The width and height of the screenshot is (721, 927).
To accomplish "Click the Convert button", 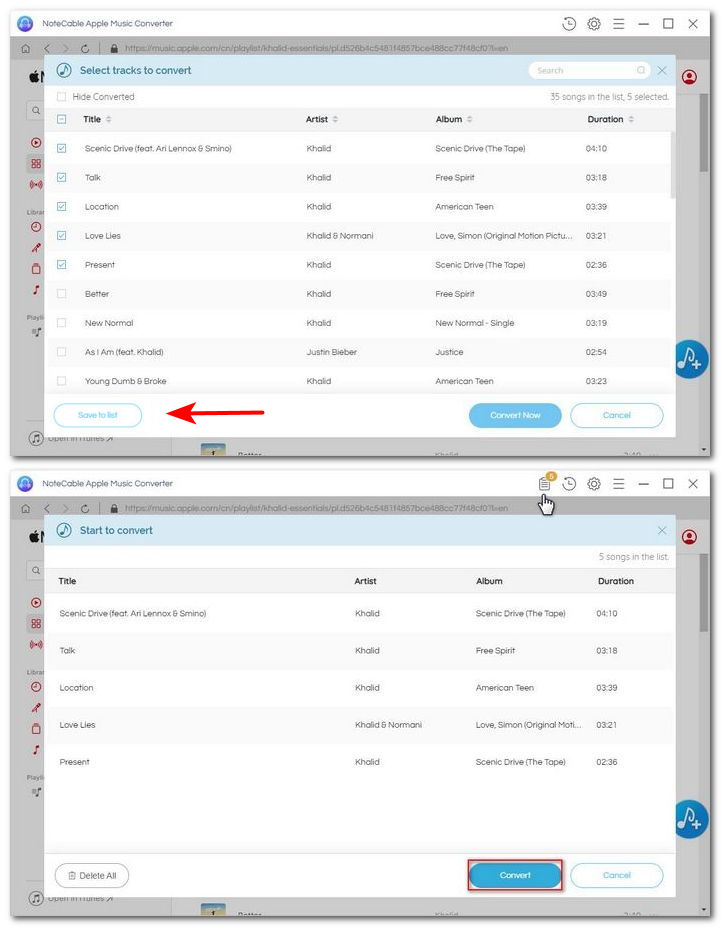I will tap(515, 875).
